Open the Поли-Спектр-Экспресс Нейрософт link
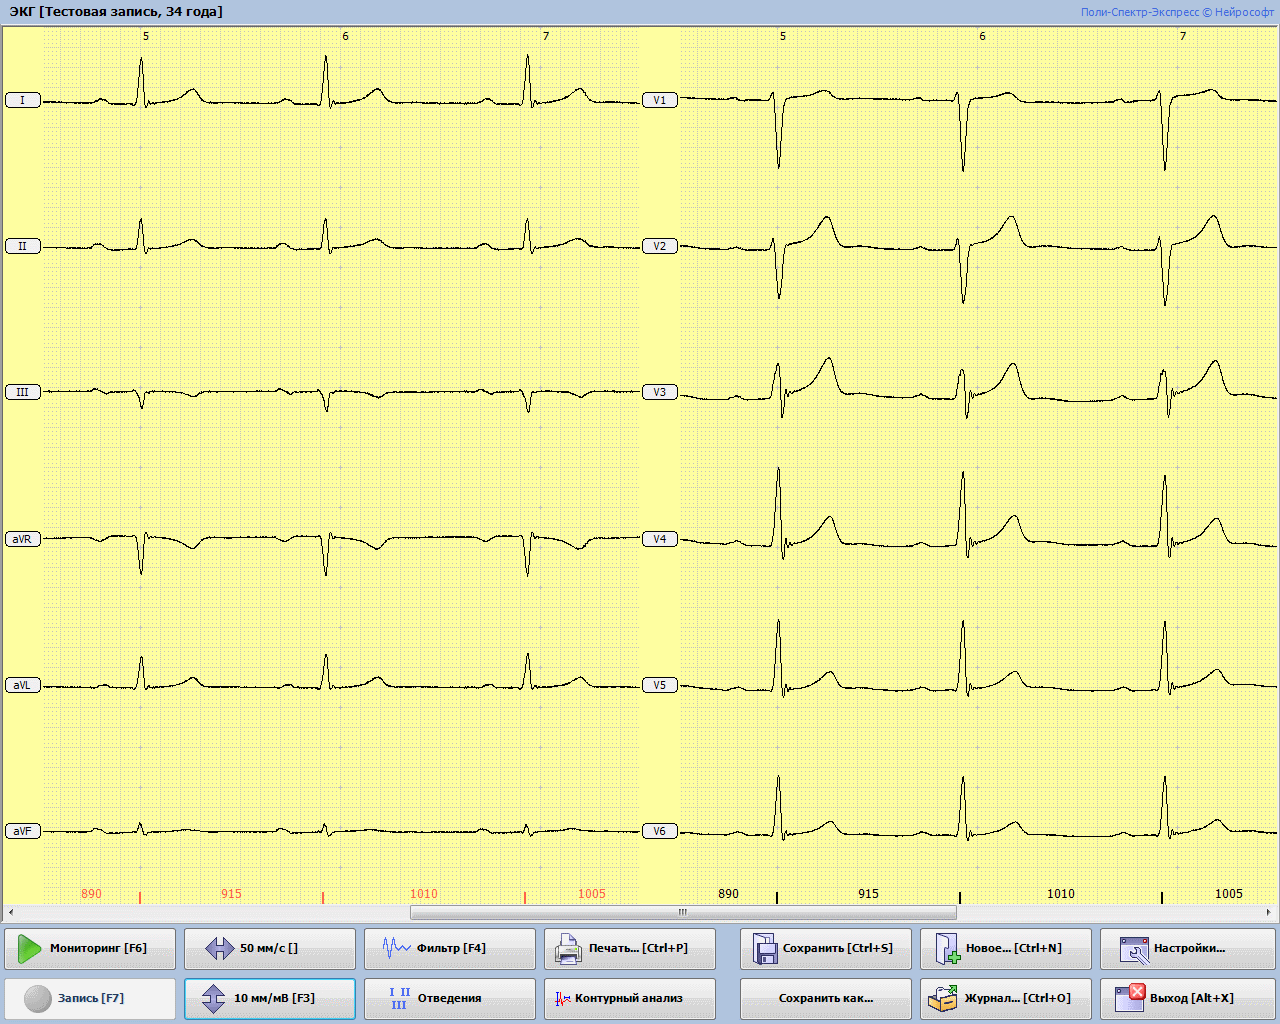Viewport: 1280px width, 1024px height. point(1175,12)
